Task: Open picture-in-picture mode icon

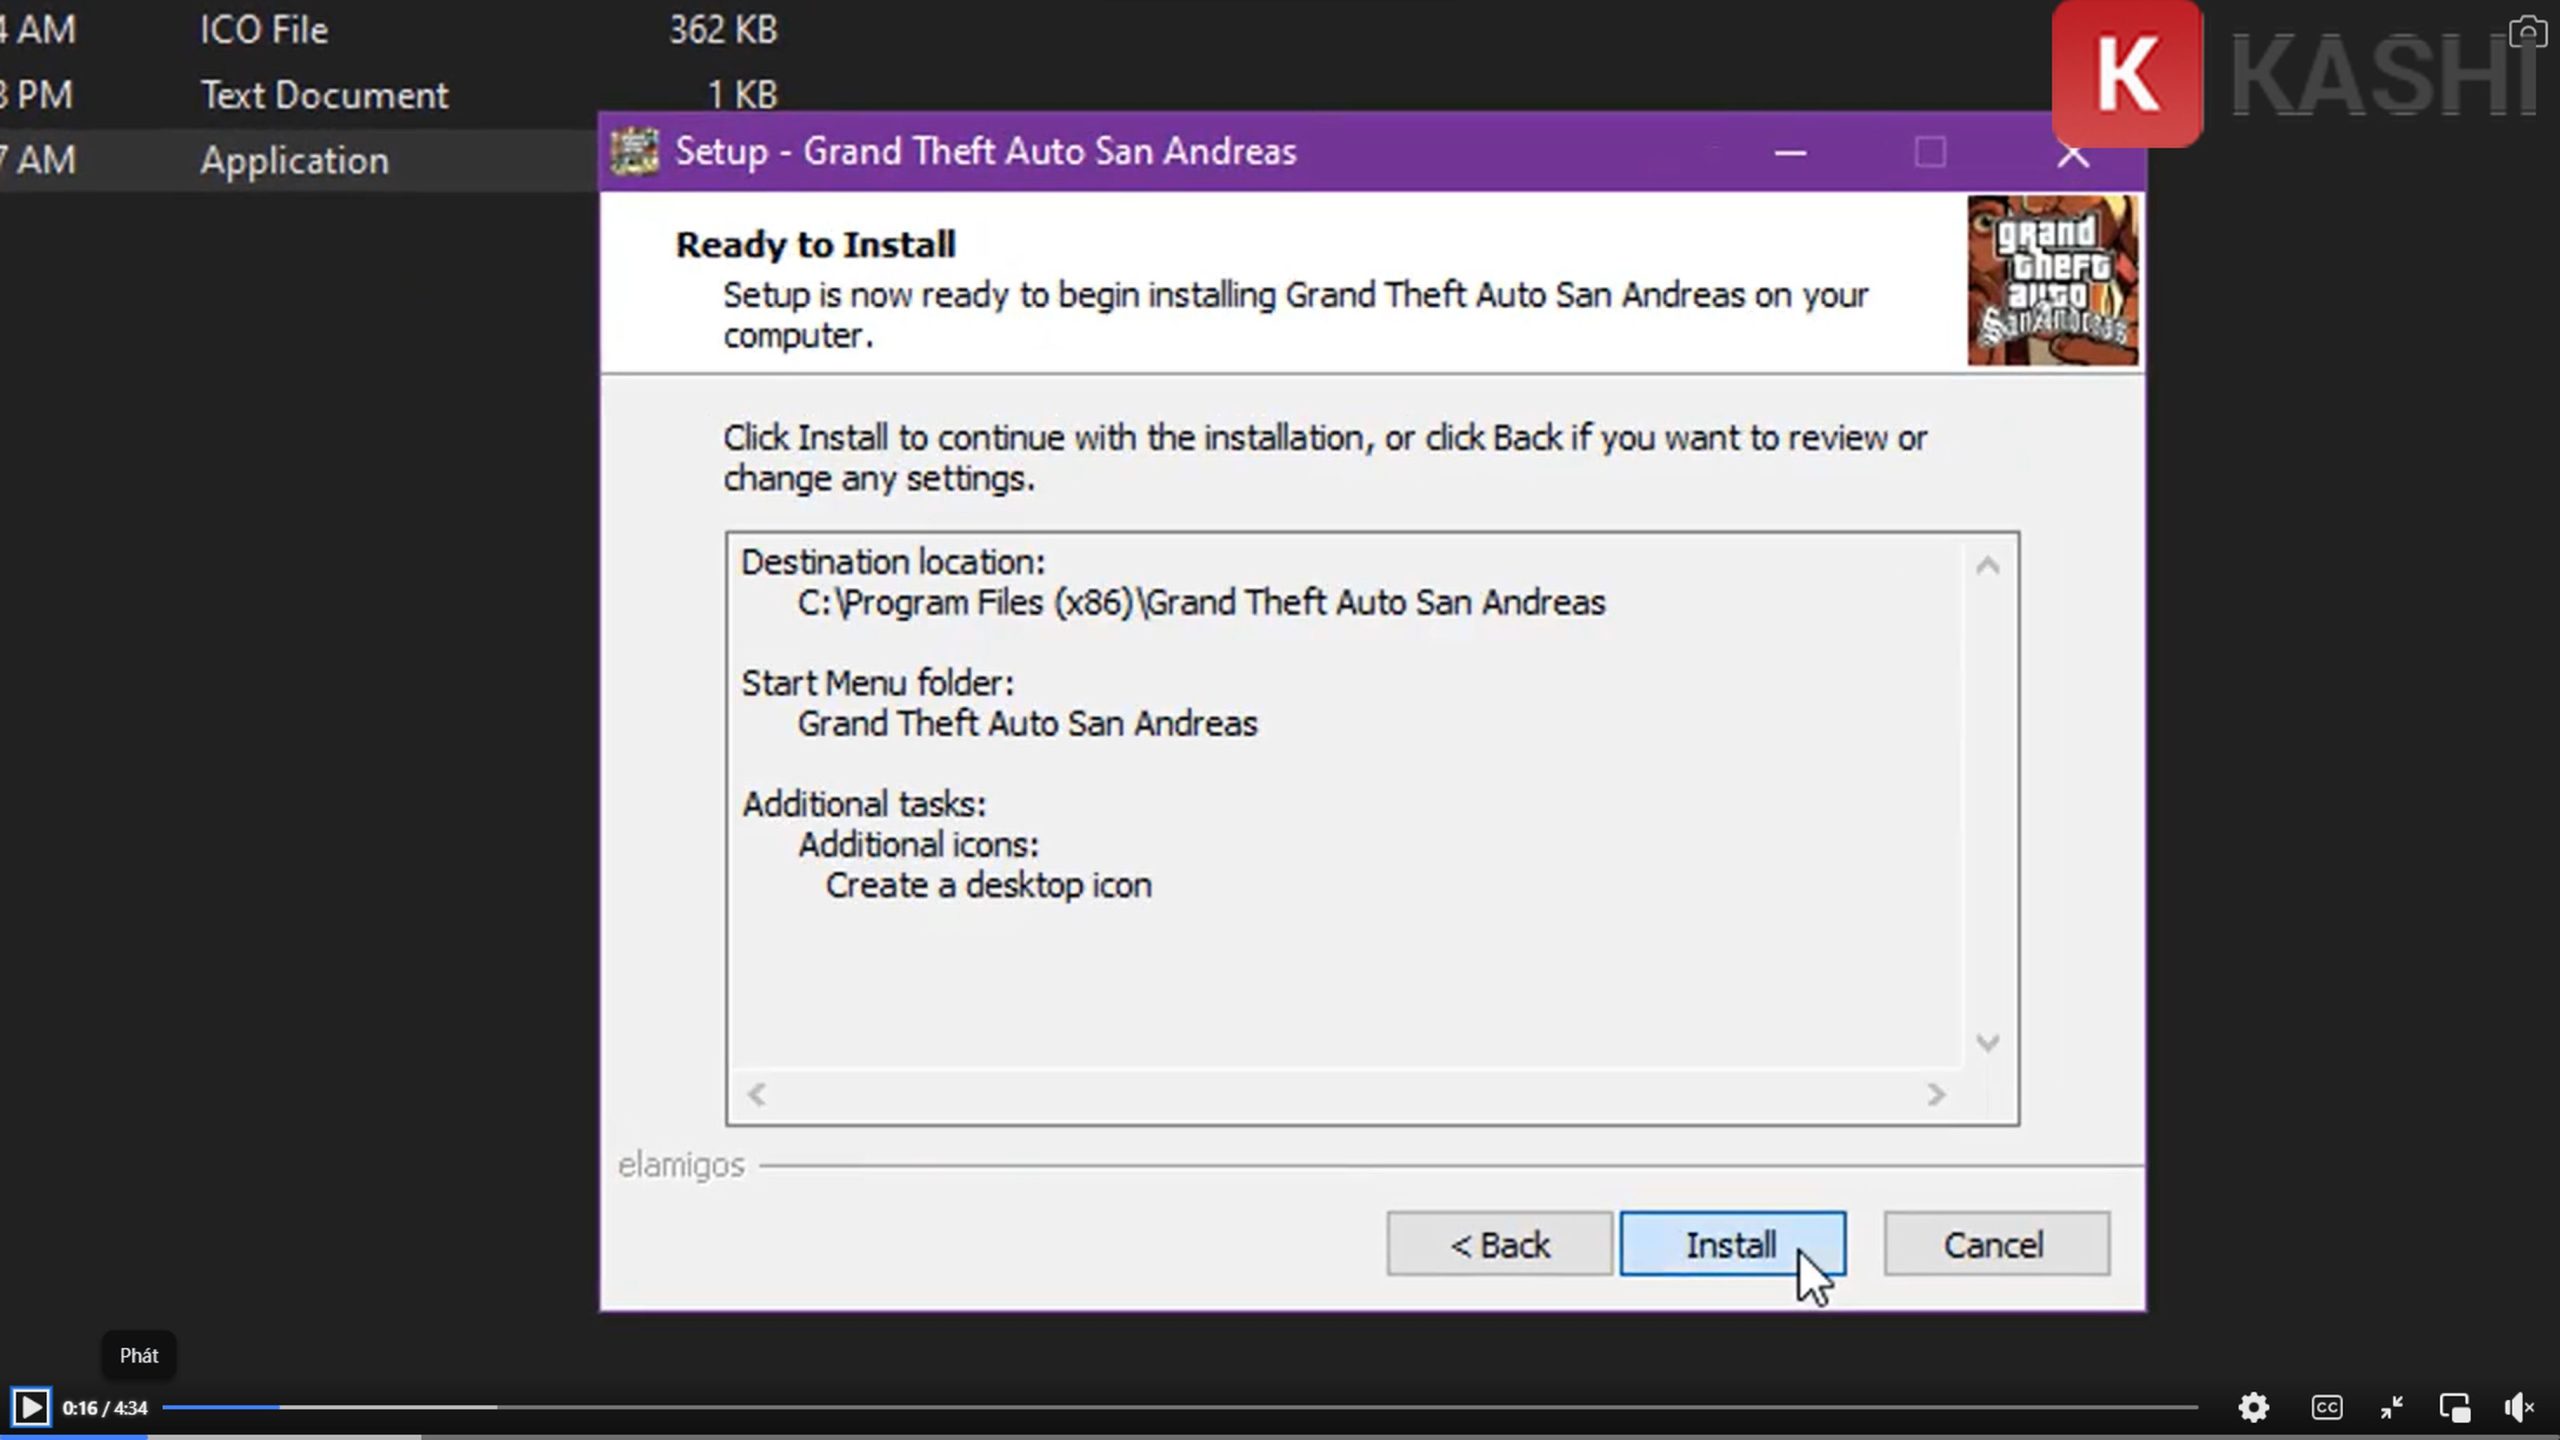Action: point(2455,1407)
